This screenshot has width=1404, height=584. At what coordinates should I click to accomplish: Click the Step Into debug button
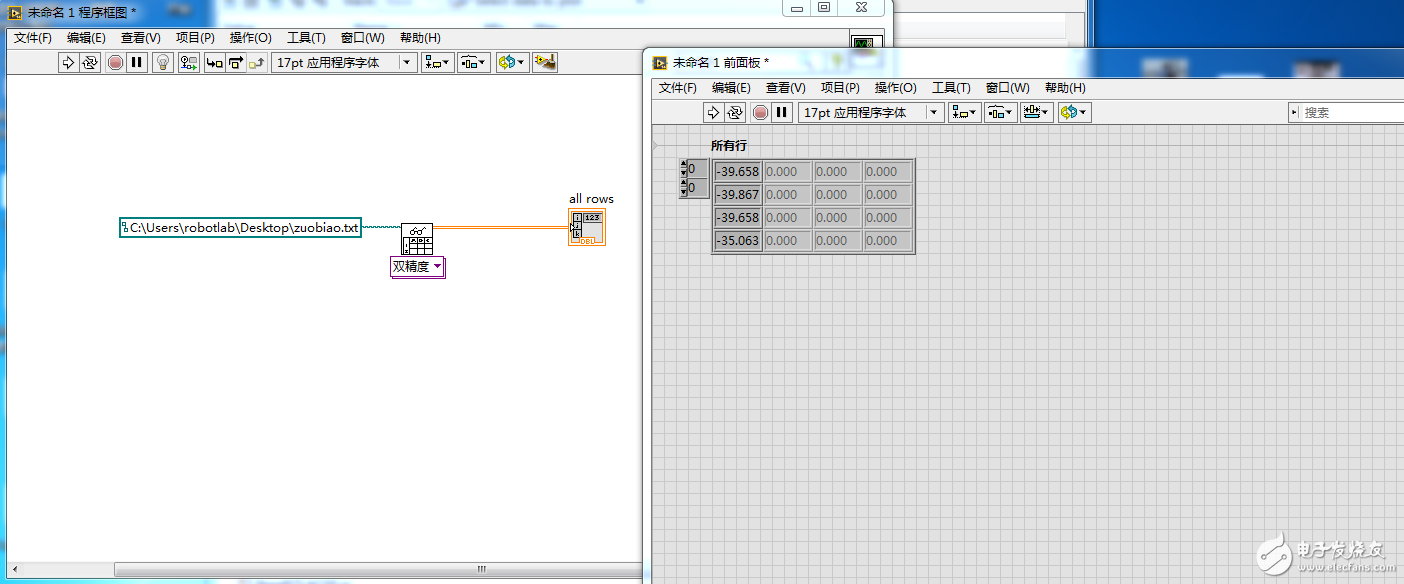pyautogui.click(x=214, y=62)
